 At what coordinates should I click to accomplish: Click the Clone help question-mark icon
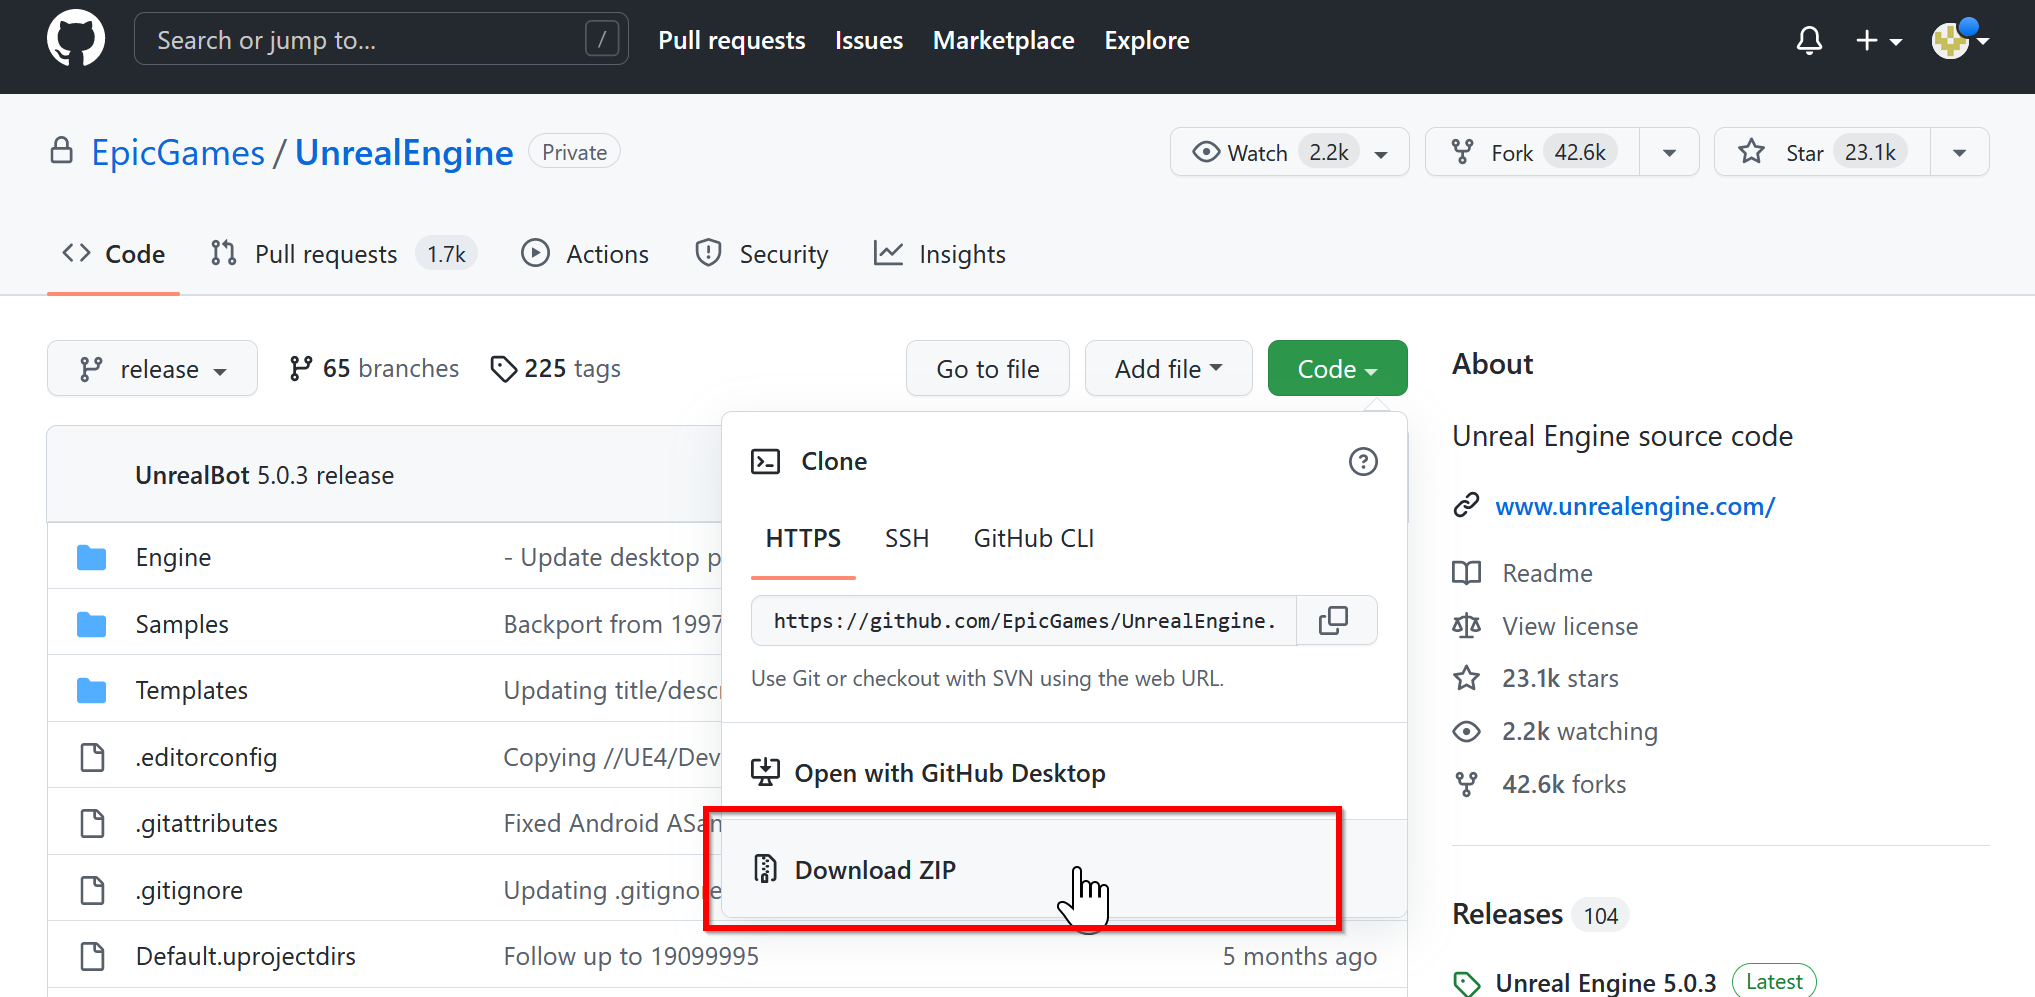pos(1363,461)
